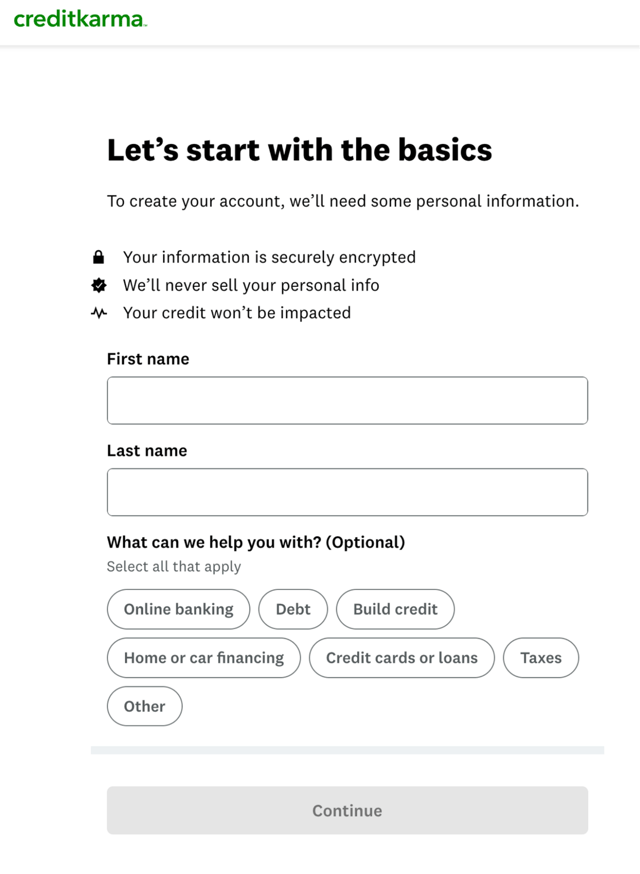Toggle the Debt chip
The image size is (640, 874).
pyautogui.click(x=293, y=609)
